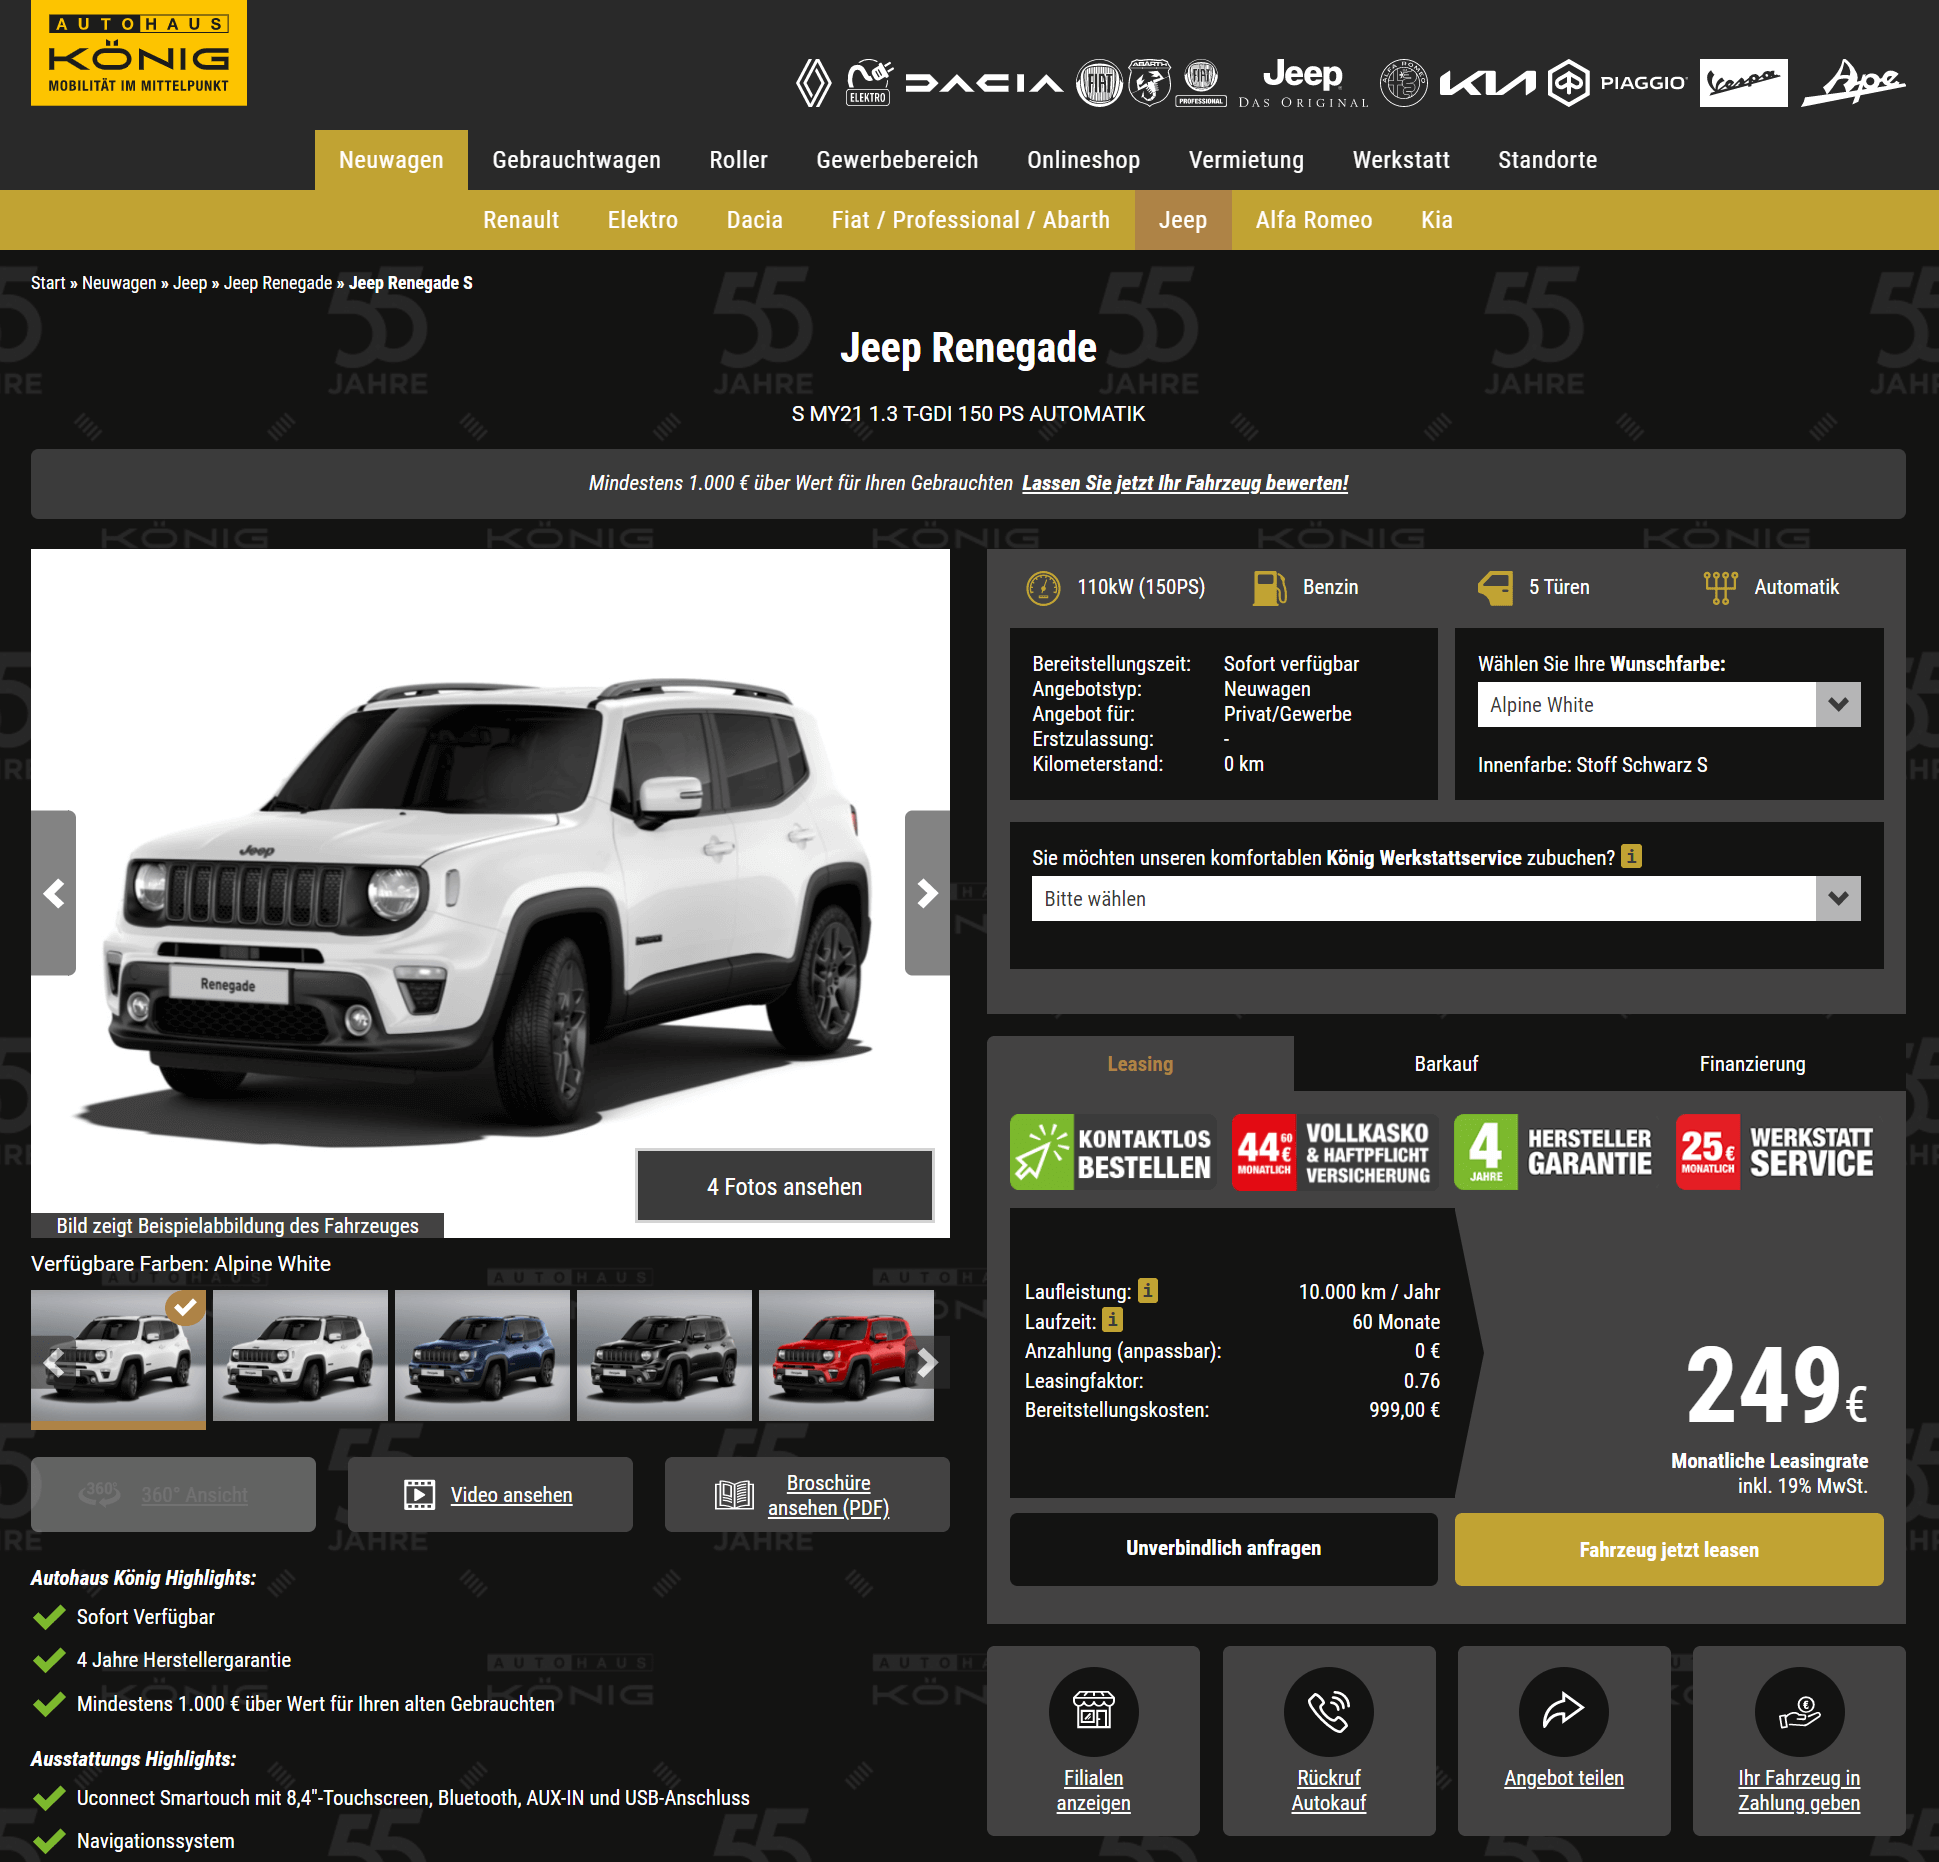The width and height of the screenshot is (1939, 1862).
Task: Open the Wunschfarbe Alpine White dropdown
Action: (x=1669, y=705)
